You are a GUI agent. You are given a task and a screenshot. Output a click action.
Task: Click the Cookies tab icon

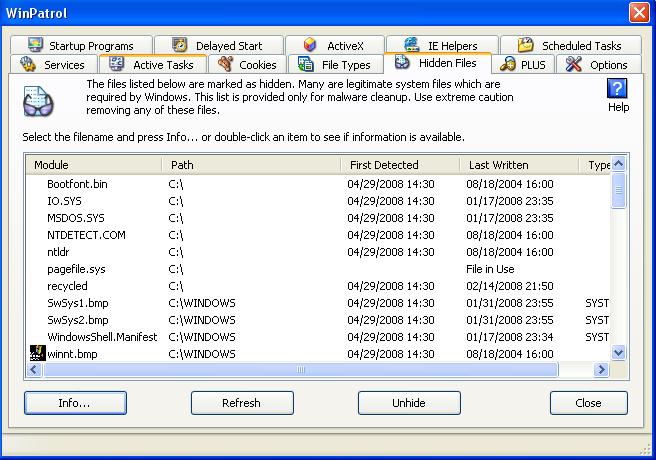226,65
